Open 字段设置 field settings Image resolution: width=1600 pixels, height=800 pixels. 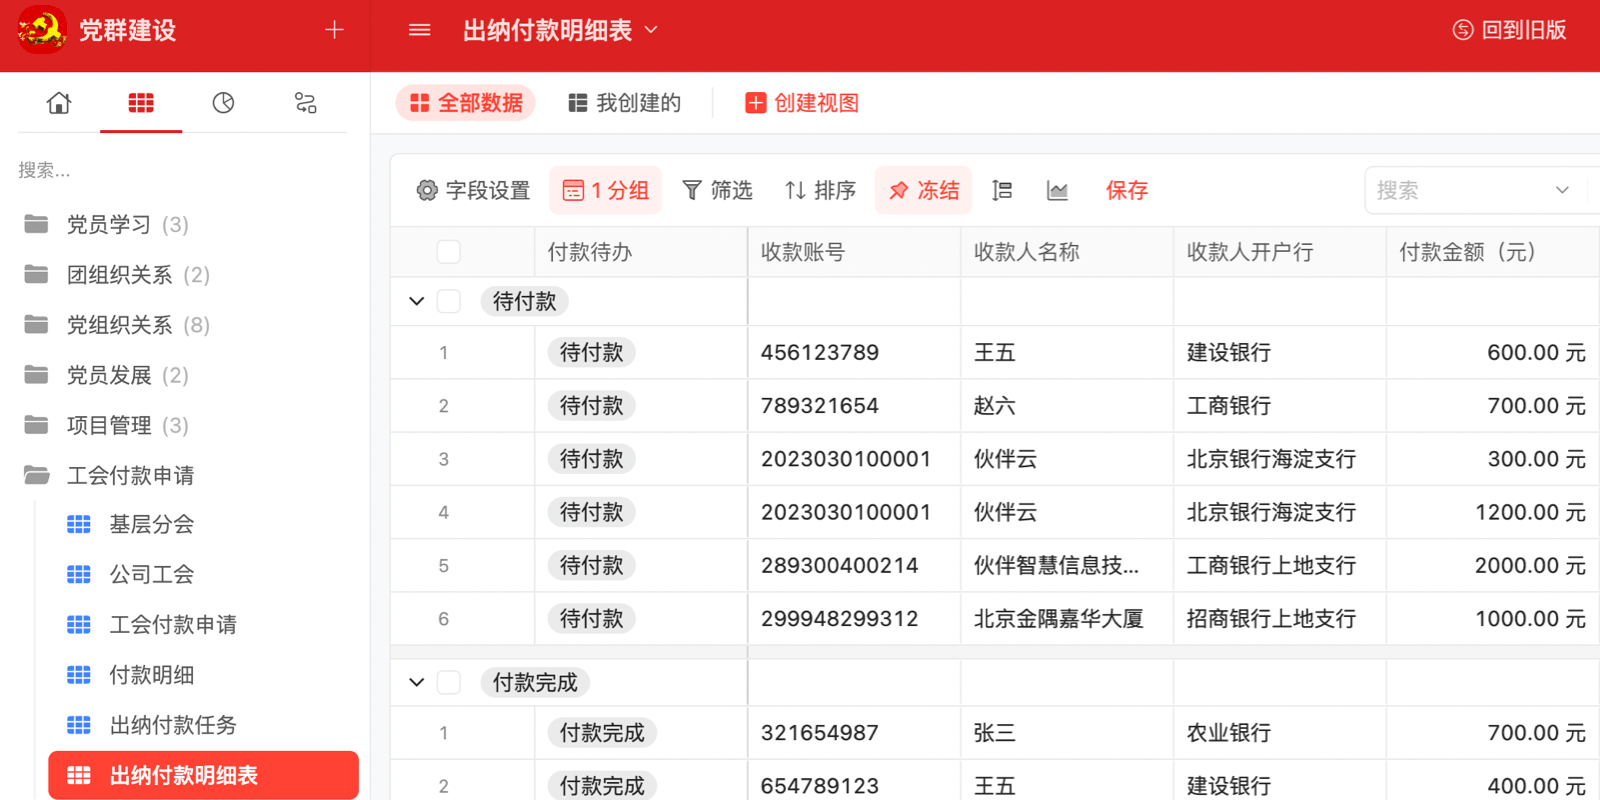click(x=473, y=190)
